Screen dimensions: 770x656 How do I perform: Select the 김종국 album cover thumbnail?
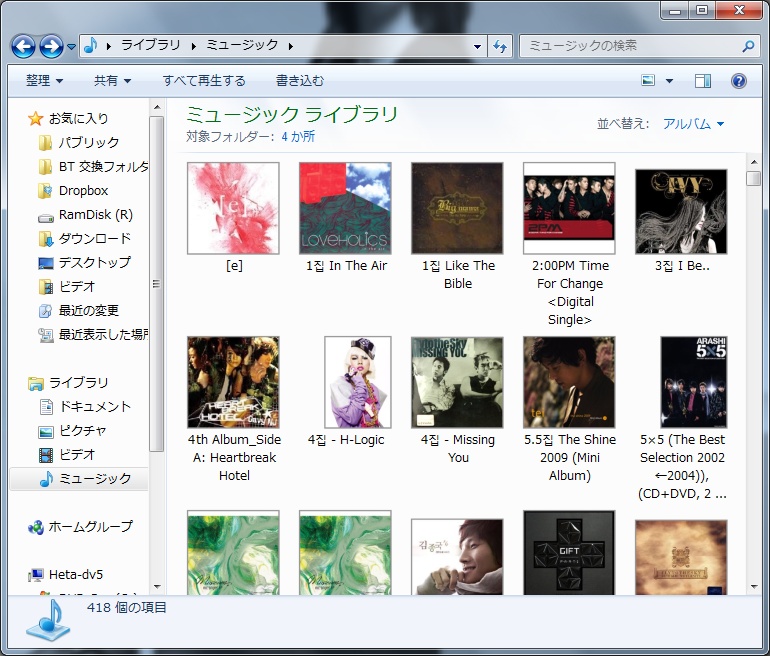click(457, 557)
